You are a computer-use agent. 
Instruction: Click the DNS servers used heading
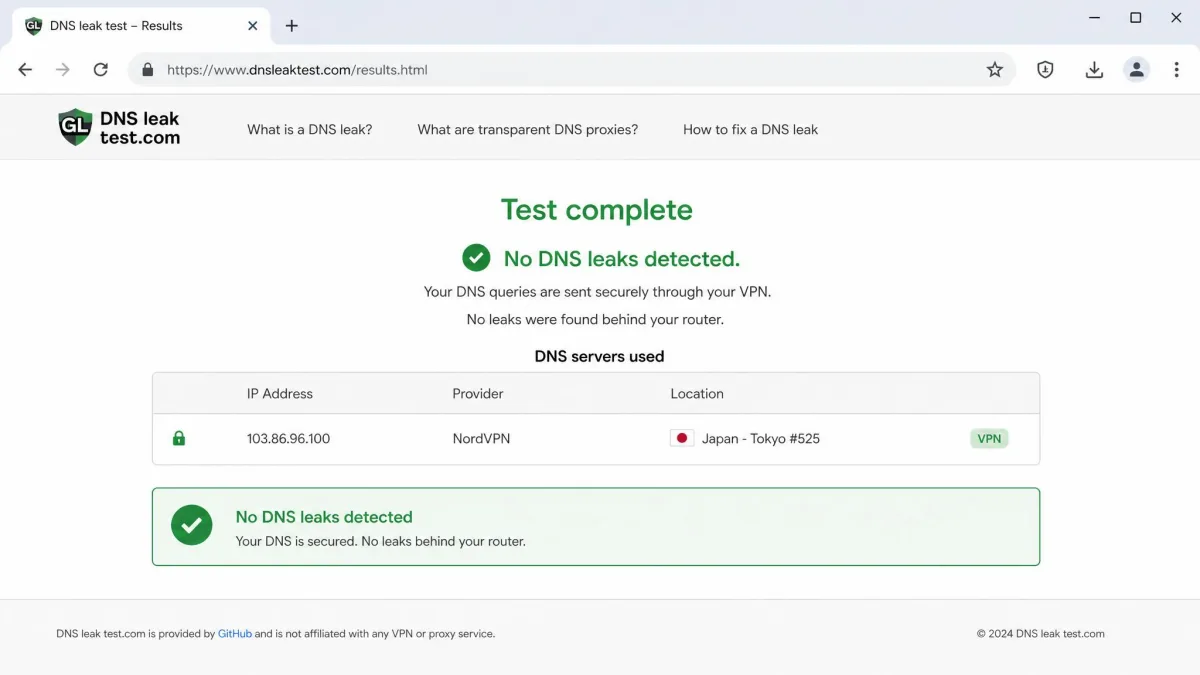pyautogui.click(x=599, y=356)
